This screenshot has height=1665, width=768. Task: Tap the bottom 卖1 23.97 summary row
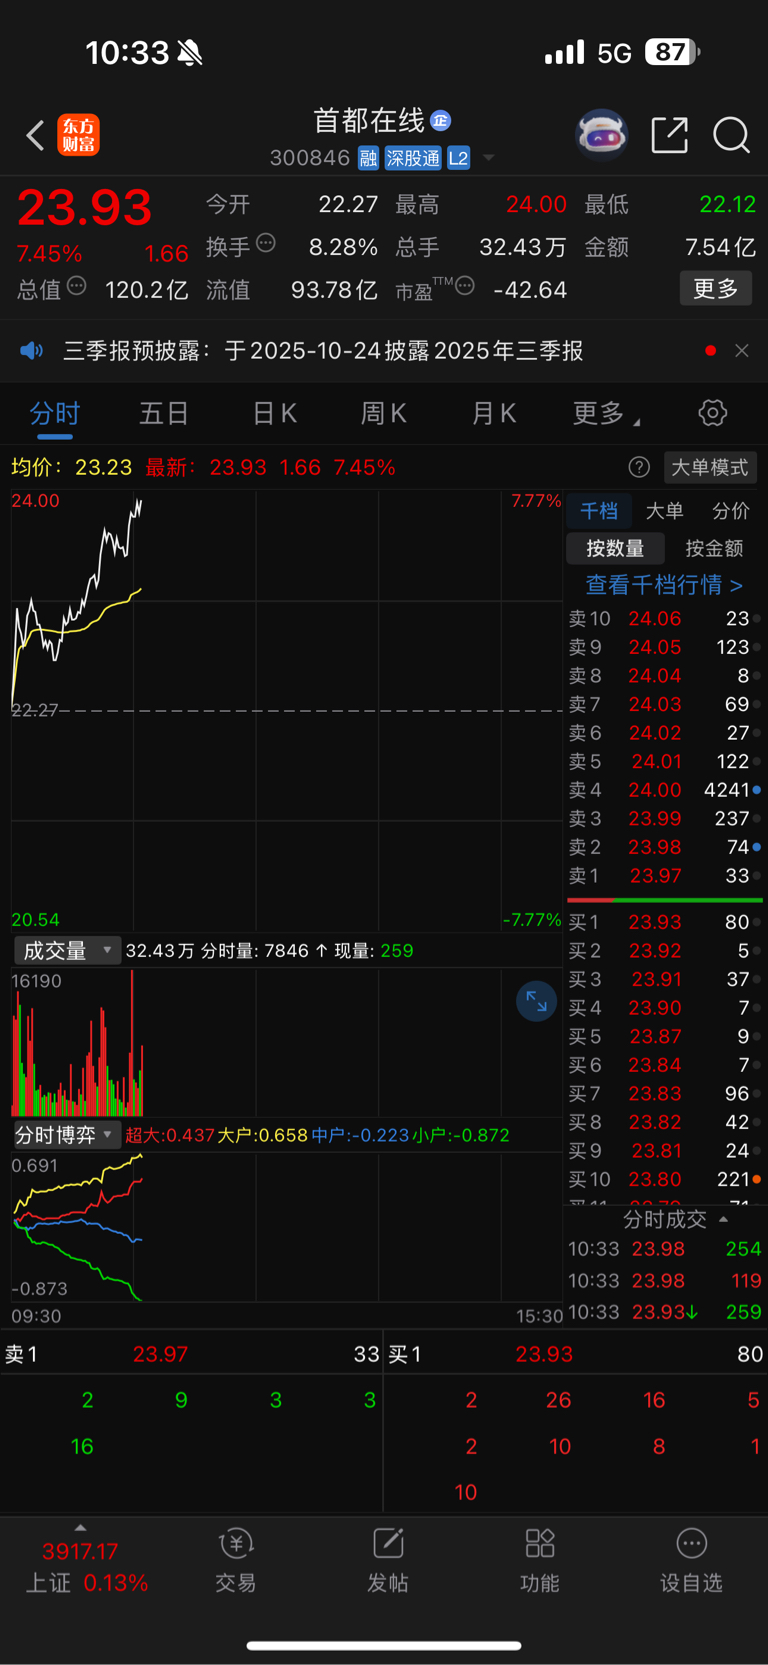tap(192, 1354)
